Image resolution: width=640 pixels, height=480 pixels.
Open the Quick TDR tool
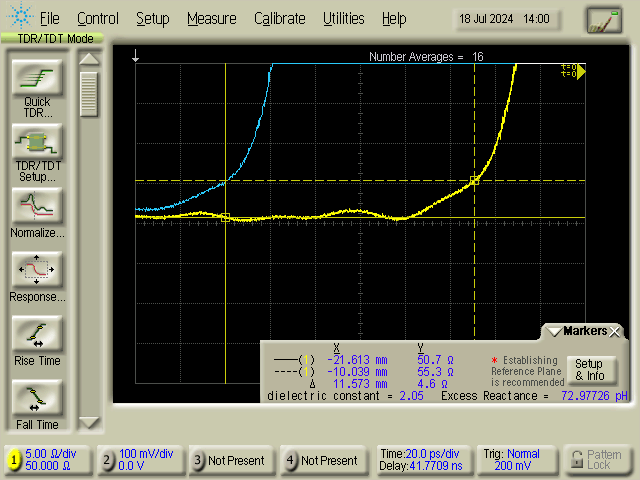point(37,78)
